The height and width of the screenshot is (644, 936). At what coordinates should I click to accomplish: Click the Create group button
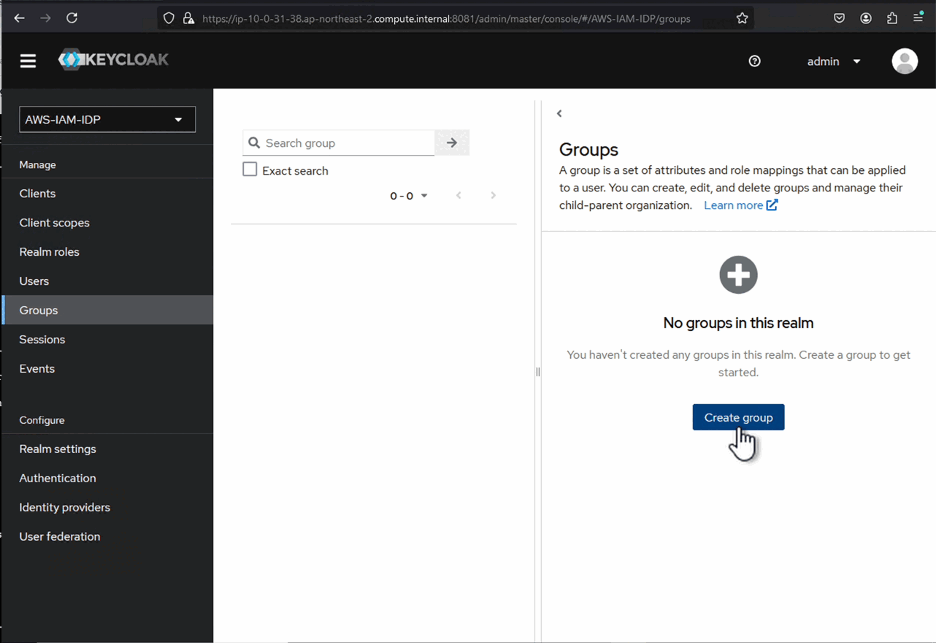pyautogui.click(x=738, y=417)
